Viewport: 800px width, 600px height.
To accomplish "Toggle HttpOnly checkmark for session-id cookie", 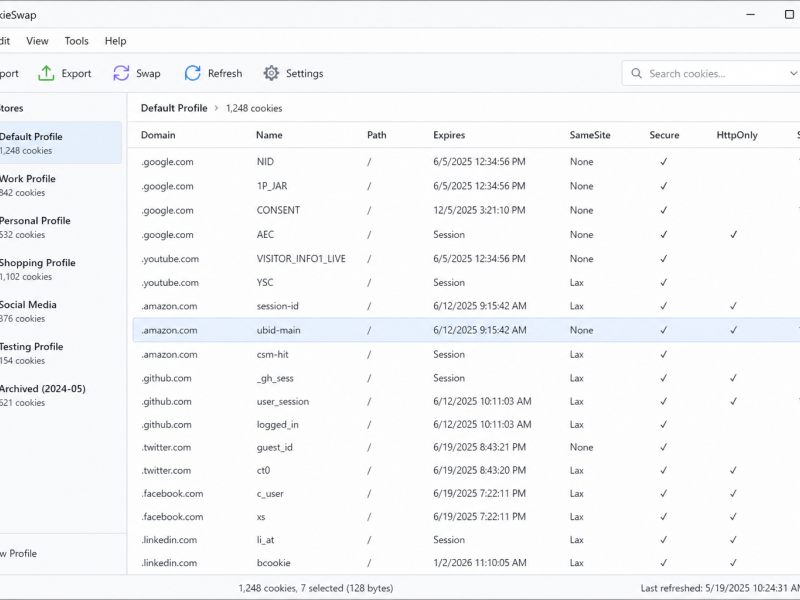I will [x=734, y=306].
